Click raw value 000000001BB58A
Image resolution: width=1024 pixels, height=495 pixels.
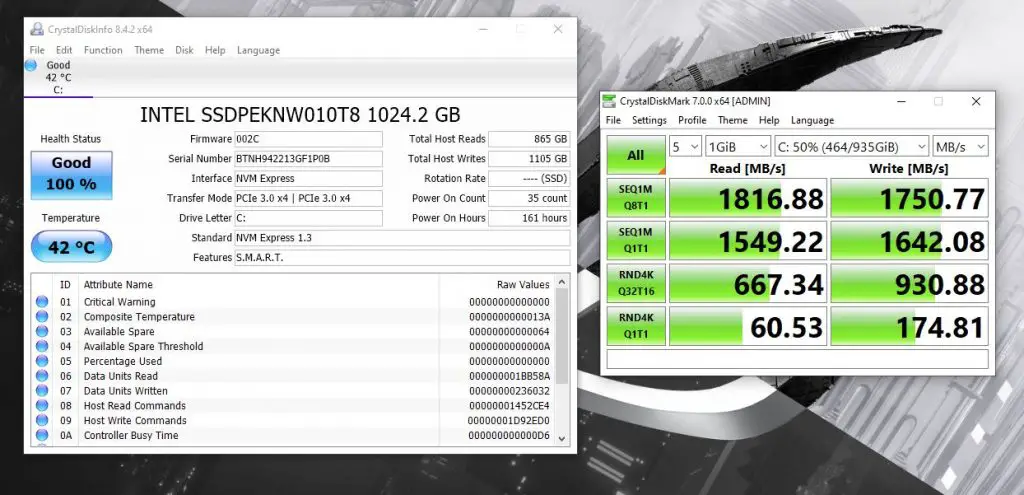[509, 376]
